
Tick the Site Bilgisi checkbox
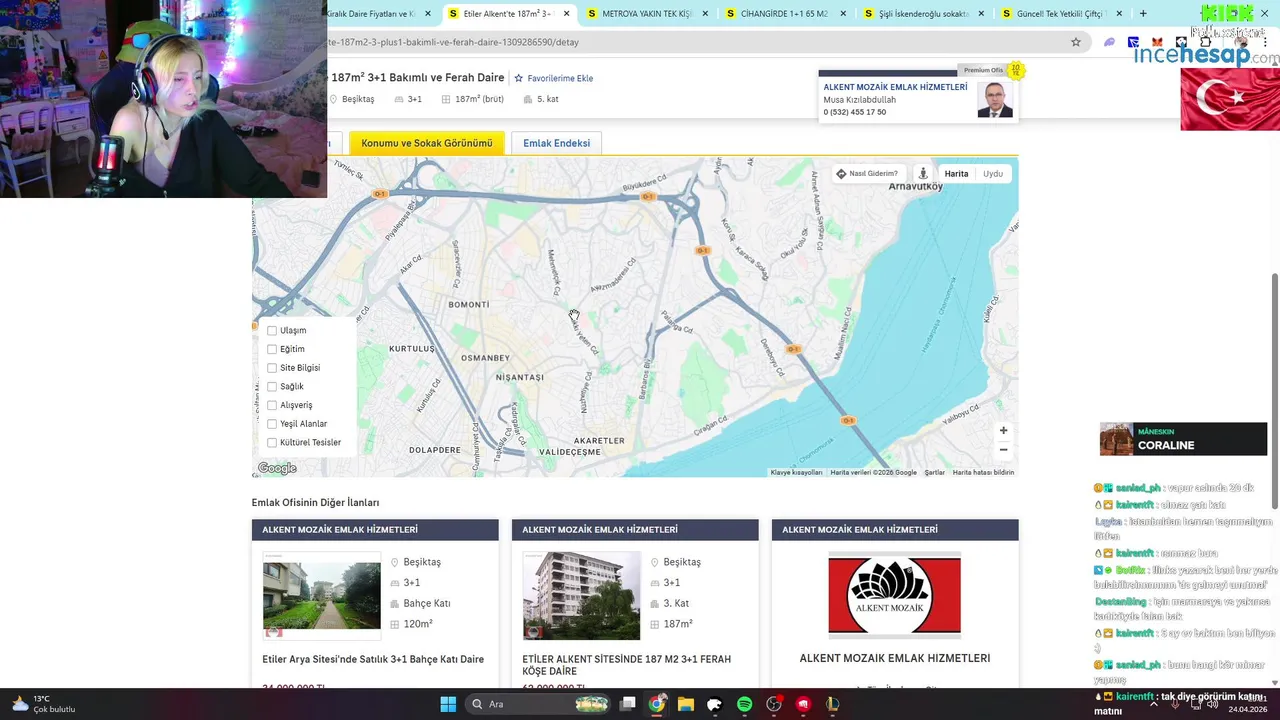point(272,368)
